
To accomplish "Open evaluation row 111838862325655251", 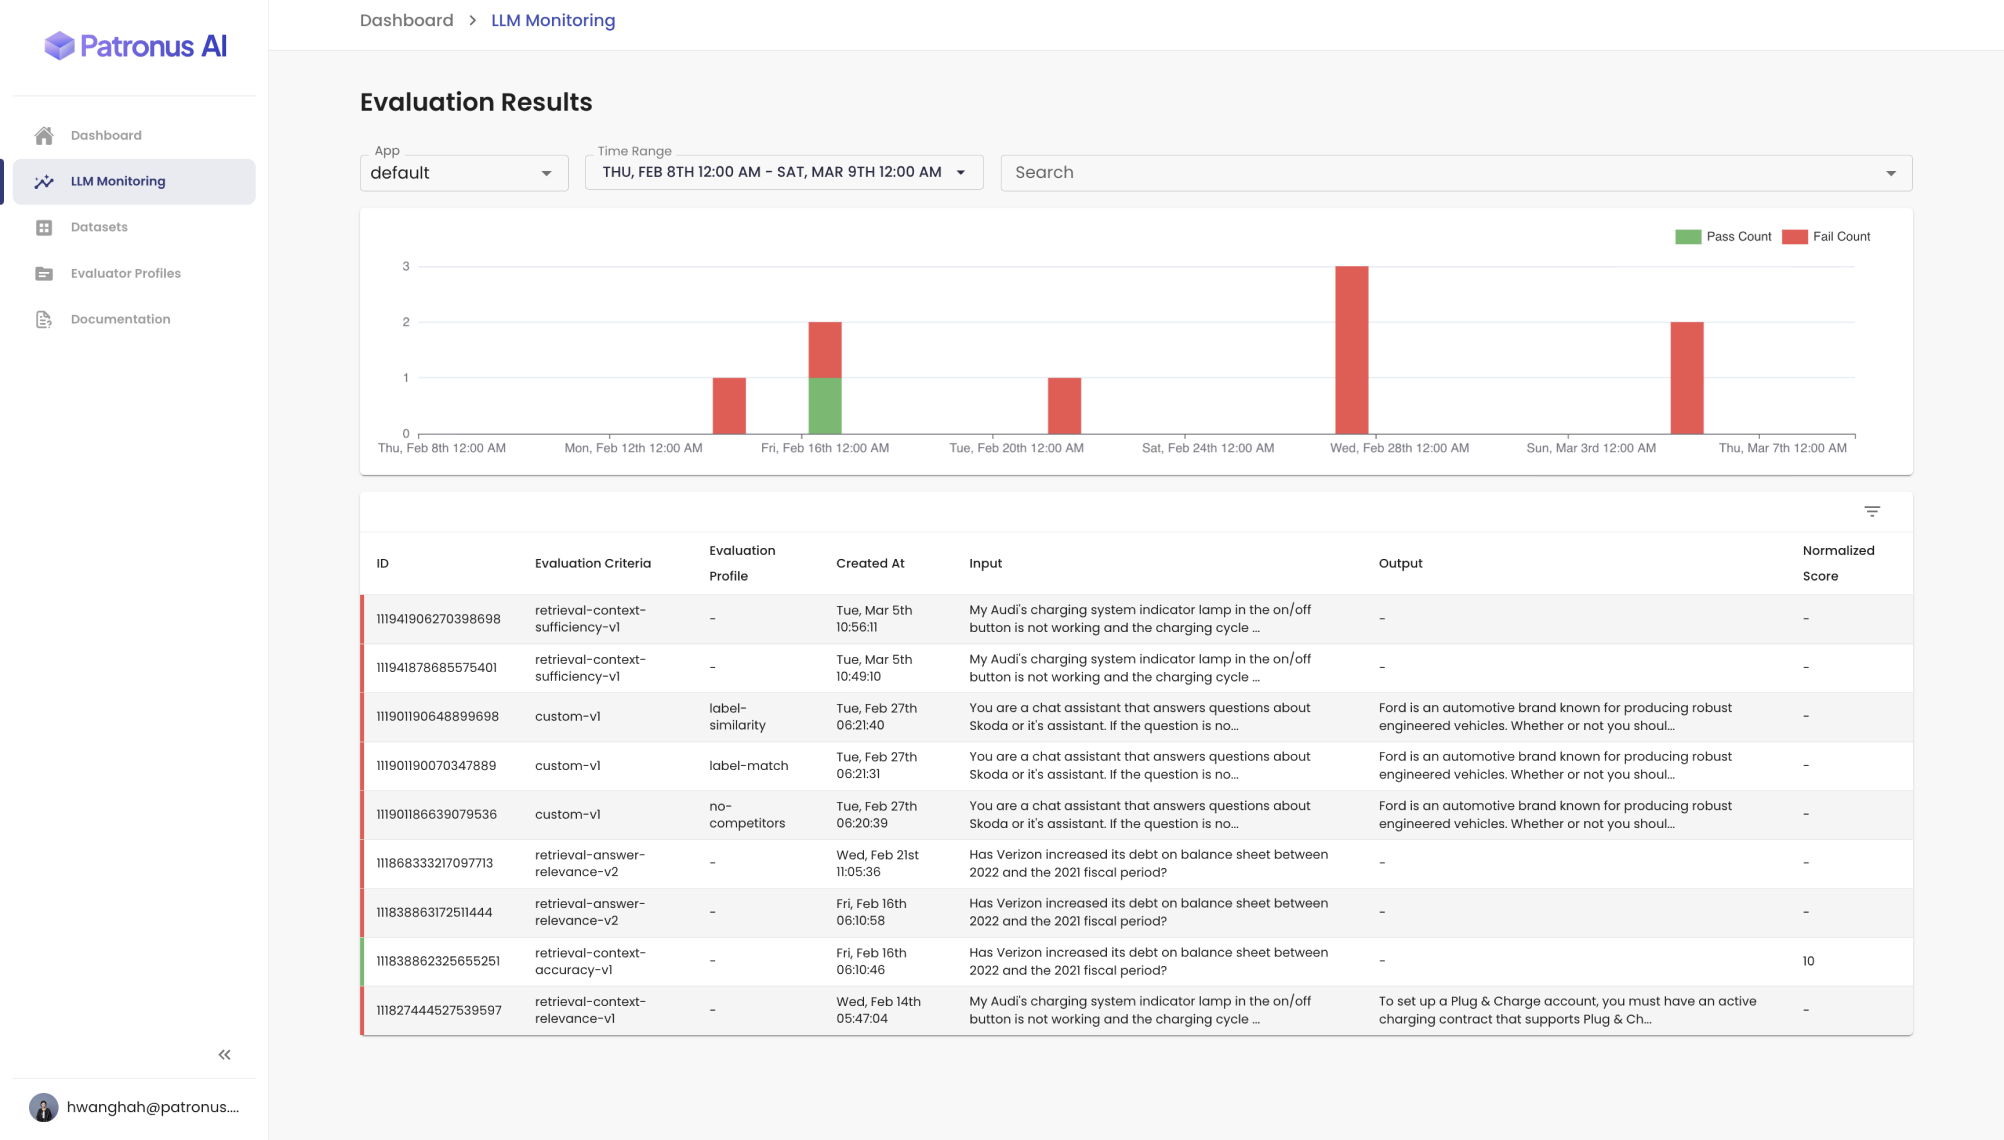I will (438, 961).
